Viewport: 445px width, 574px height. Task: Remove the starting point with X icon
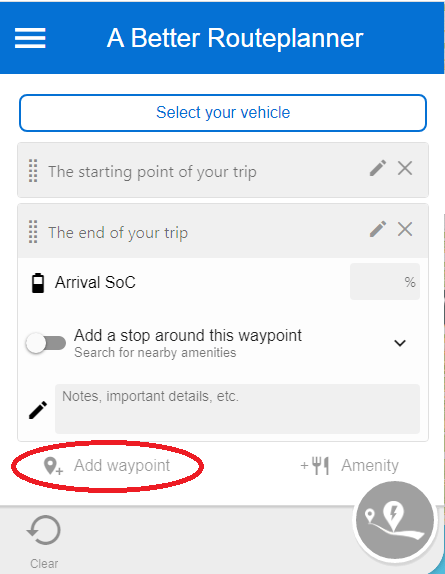[405, 168]
